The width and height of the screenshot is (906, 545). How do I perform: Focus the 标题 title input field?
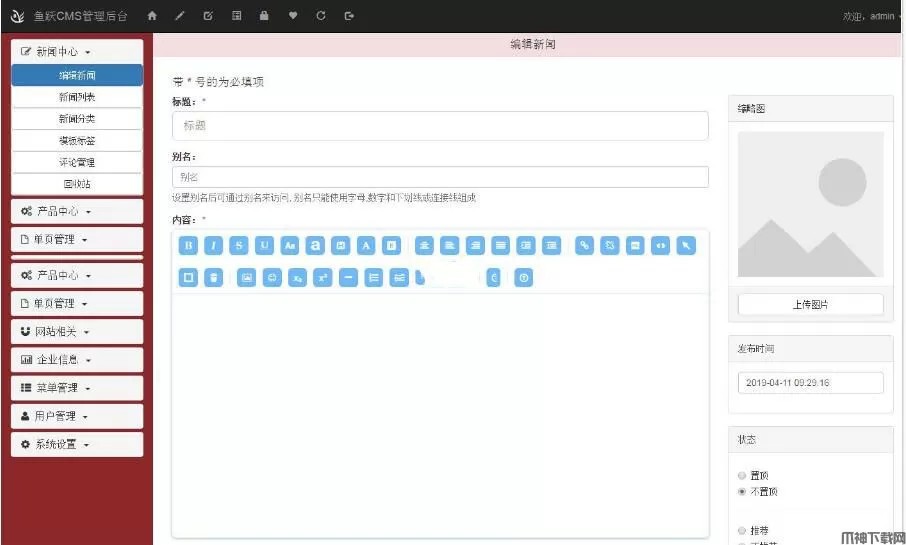click(x=440, y=125)
